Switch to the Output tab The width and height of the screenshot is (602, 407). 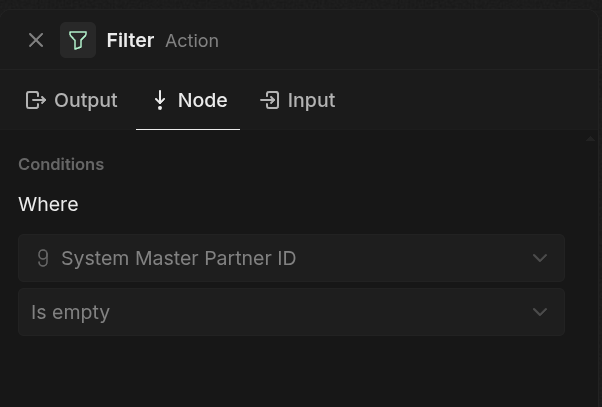(x=85, y=100)
